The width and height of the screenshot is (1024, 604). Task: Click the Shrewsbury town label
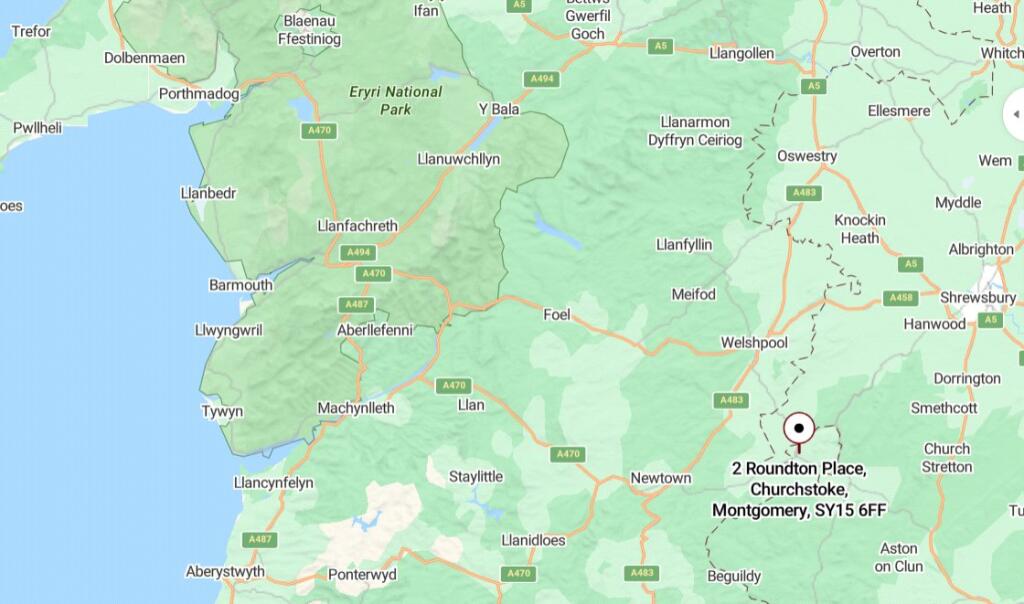[978, 298]
